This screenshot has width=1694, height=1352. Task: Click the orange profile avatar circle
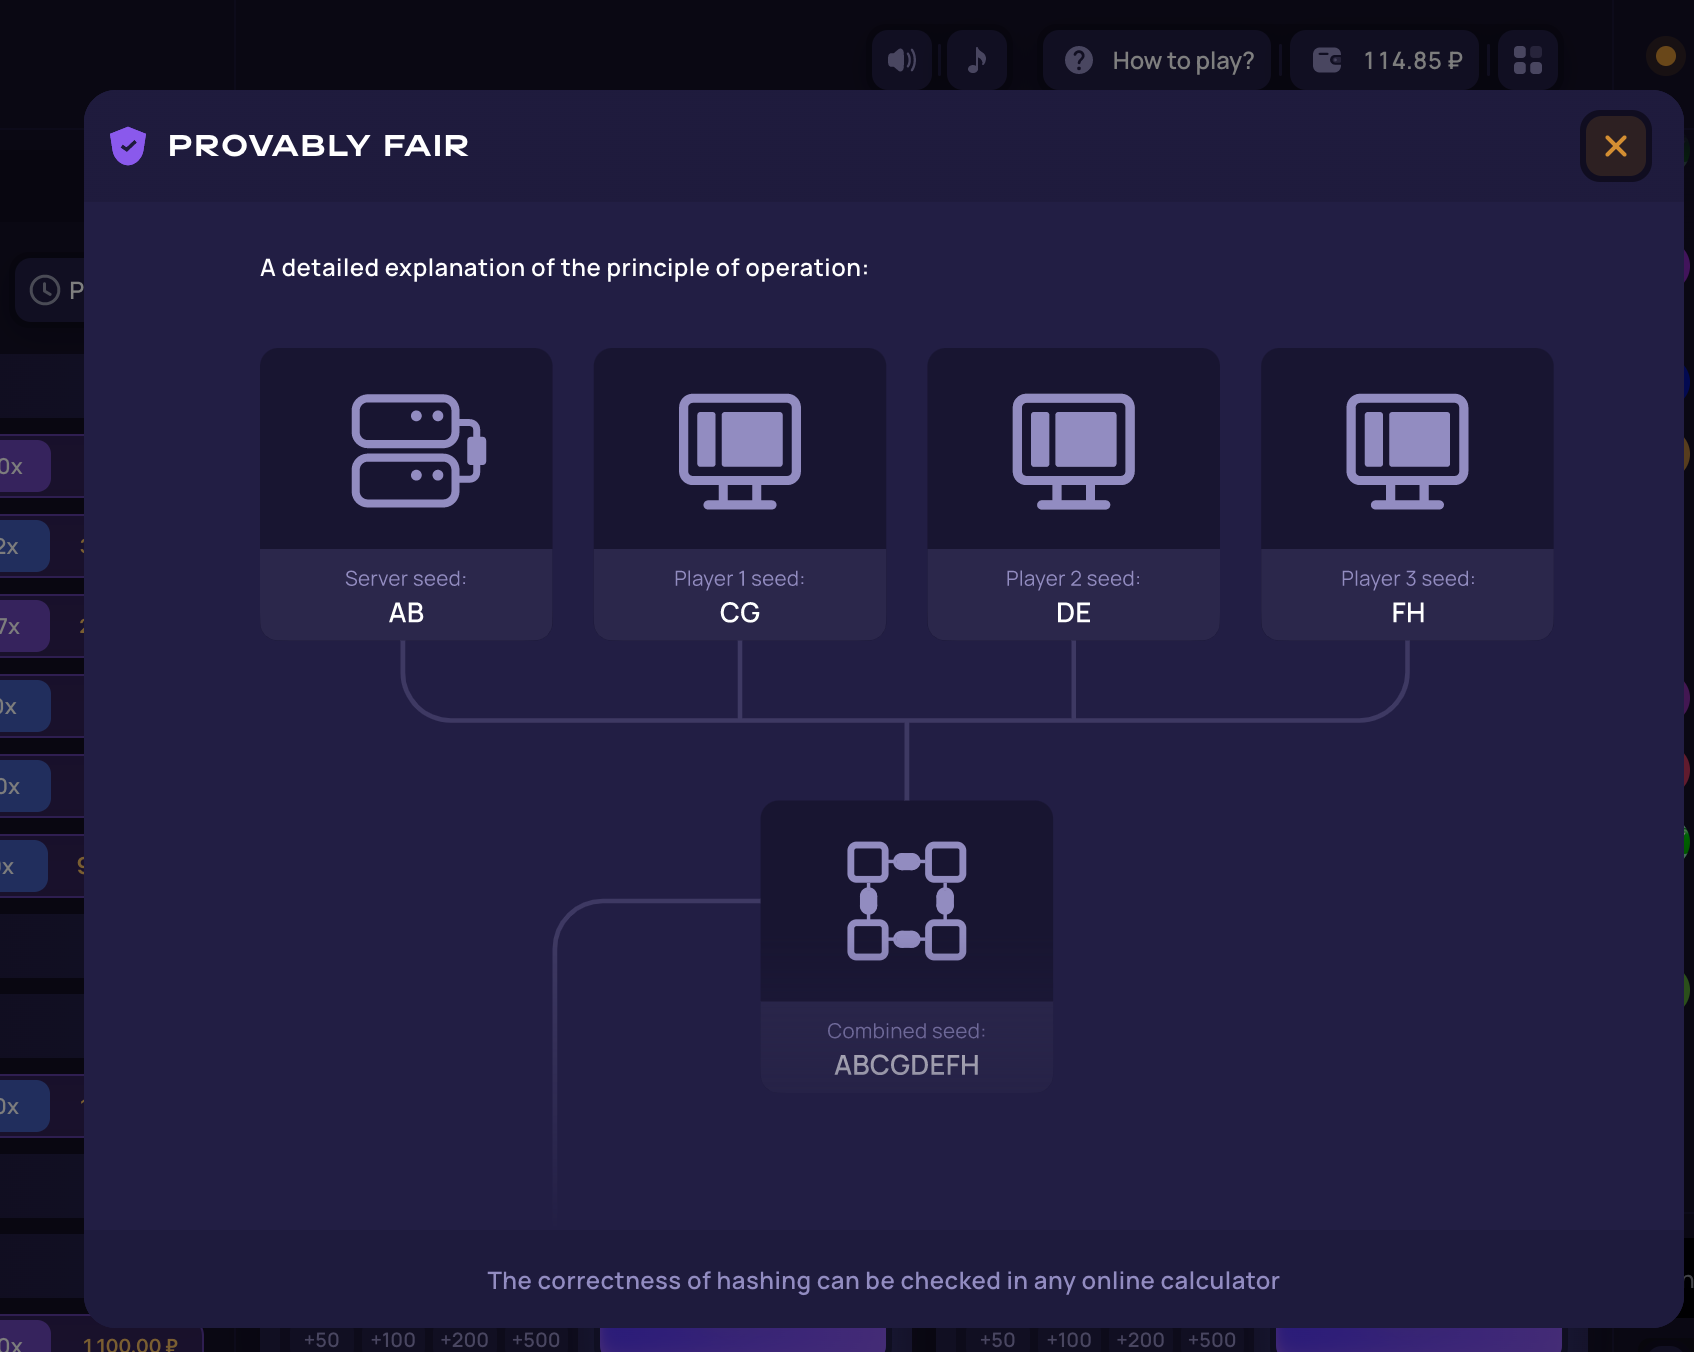1665,56
